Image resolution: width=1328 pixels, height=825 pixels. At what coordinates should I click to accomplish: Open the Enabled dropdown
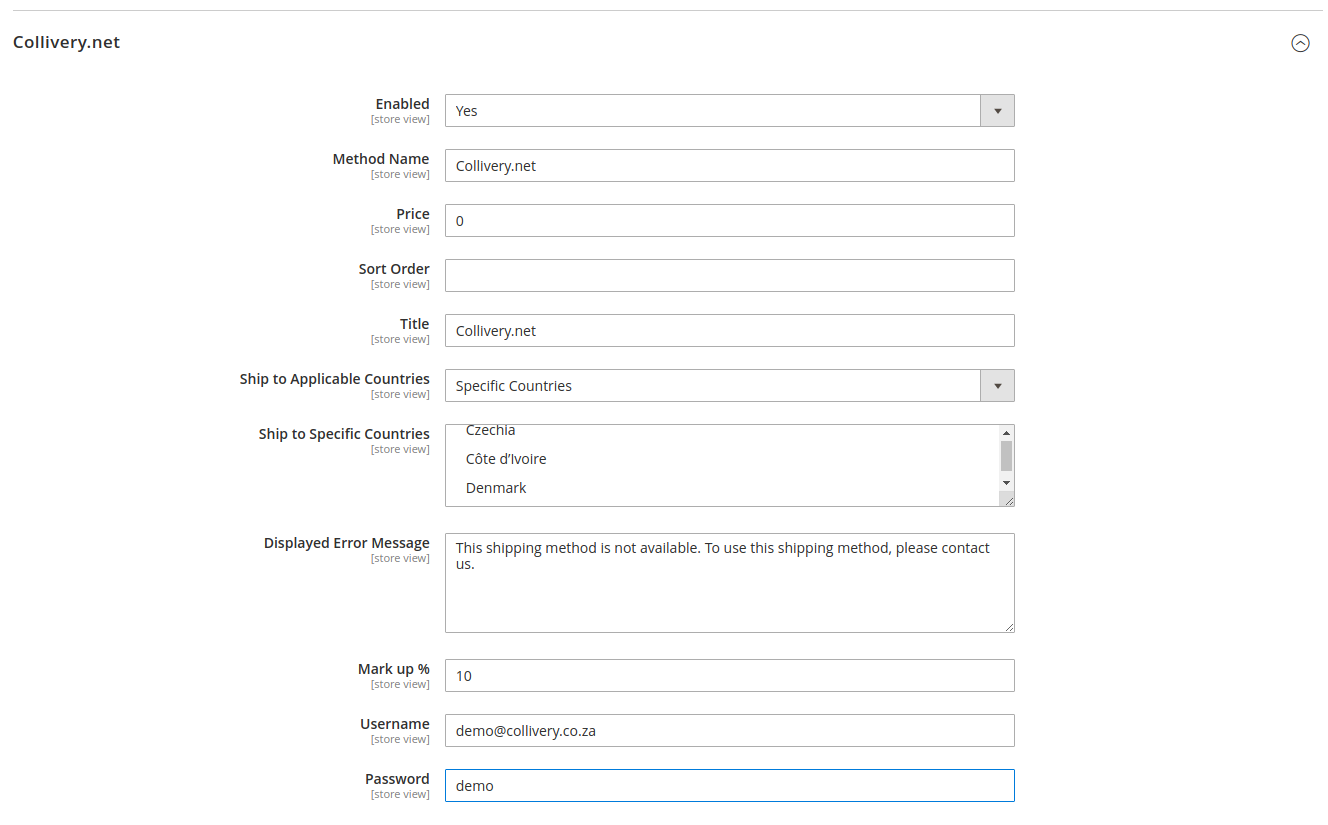[712, 111]
